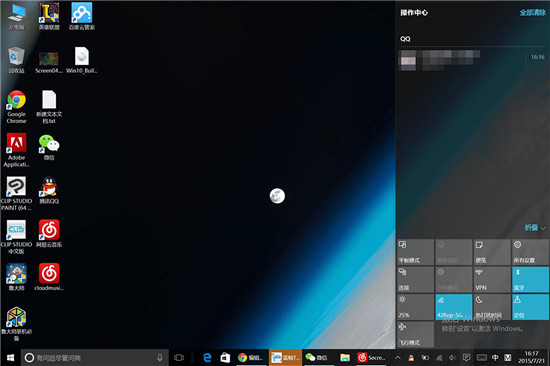The height and width of the screenshot is (366, 550).
Task: Collapse the quick actions with 折叠
Action: pyautogui.click(x=535, y=227)
